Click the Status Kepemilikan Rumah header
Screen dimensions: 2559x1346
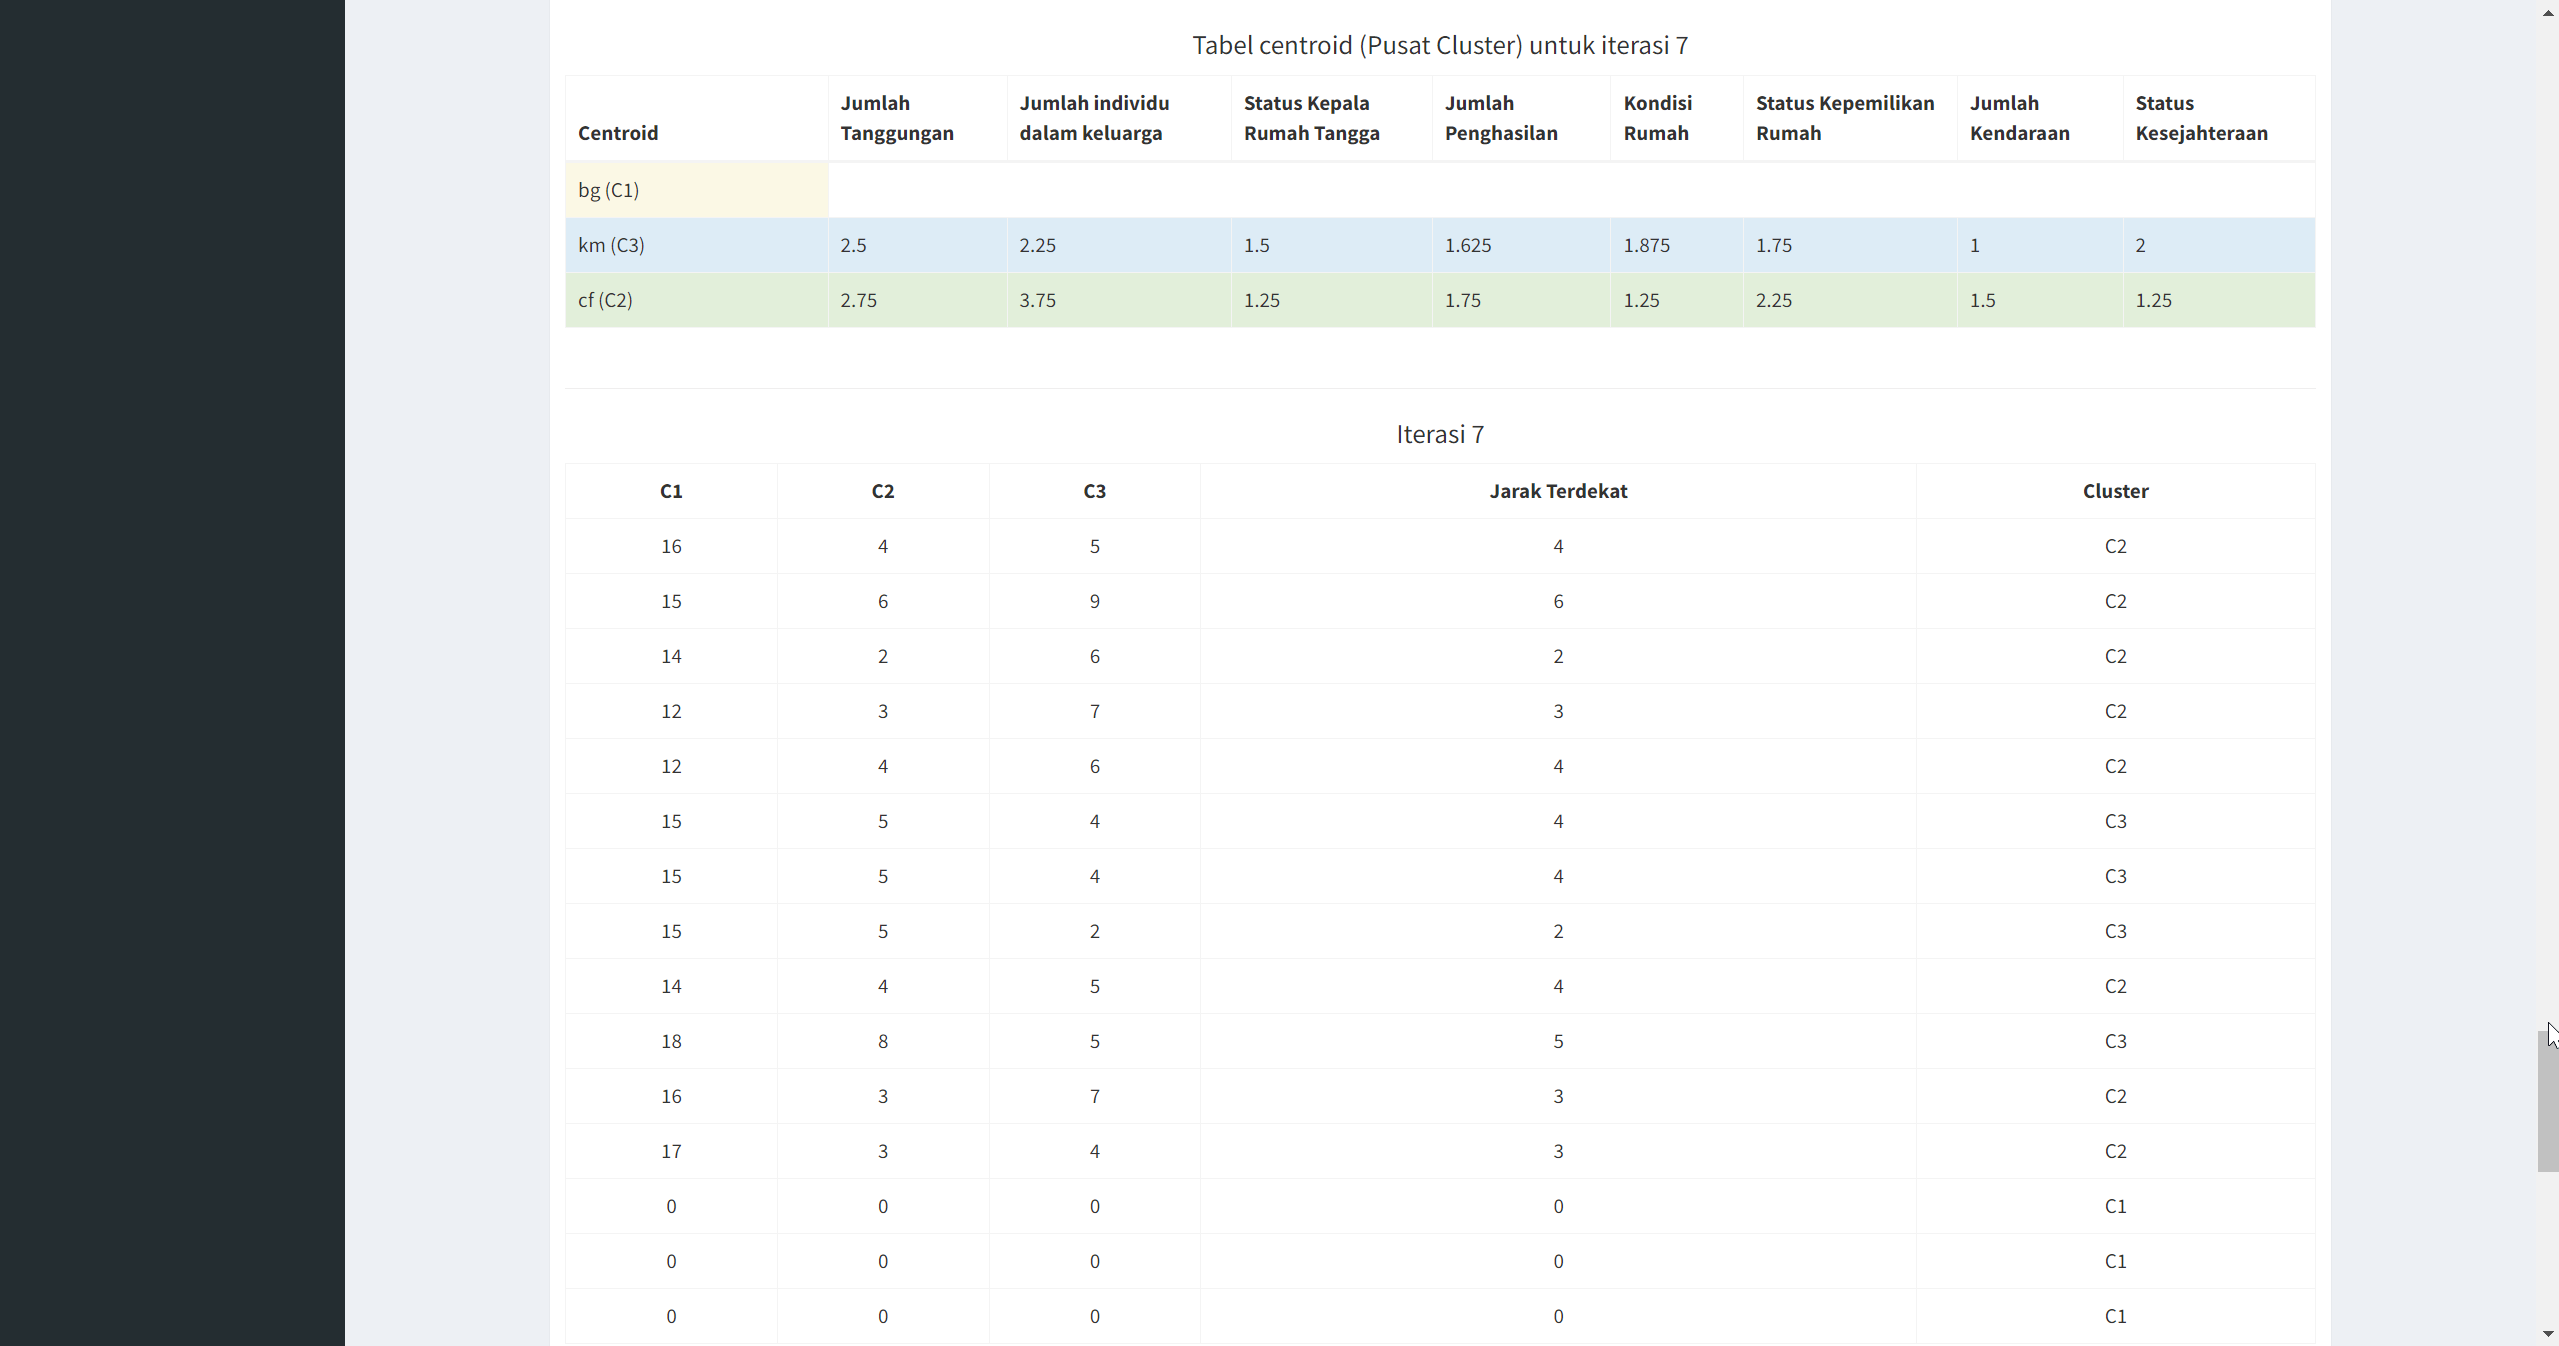click(1844, 118)
